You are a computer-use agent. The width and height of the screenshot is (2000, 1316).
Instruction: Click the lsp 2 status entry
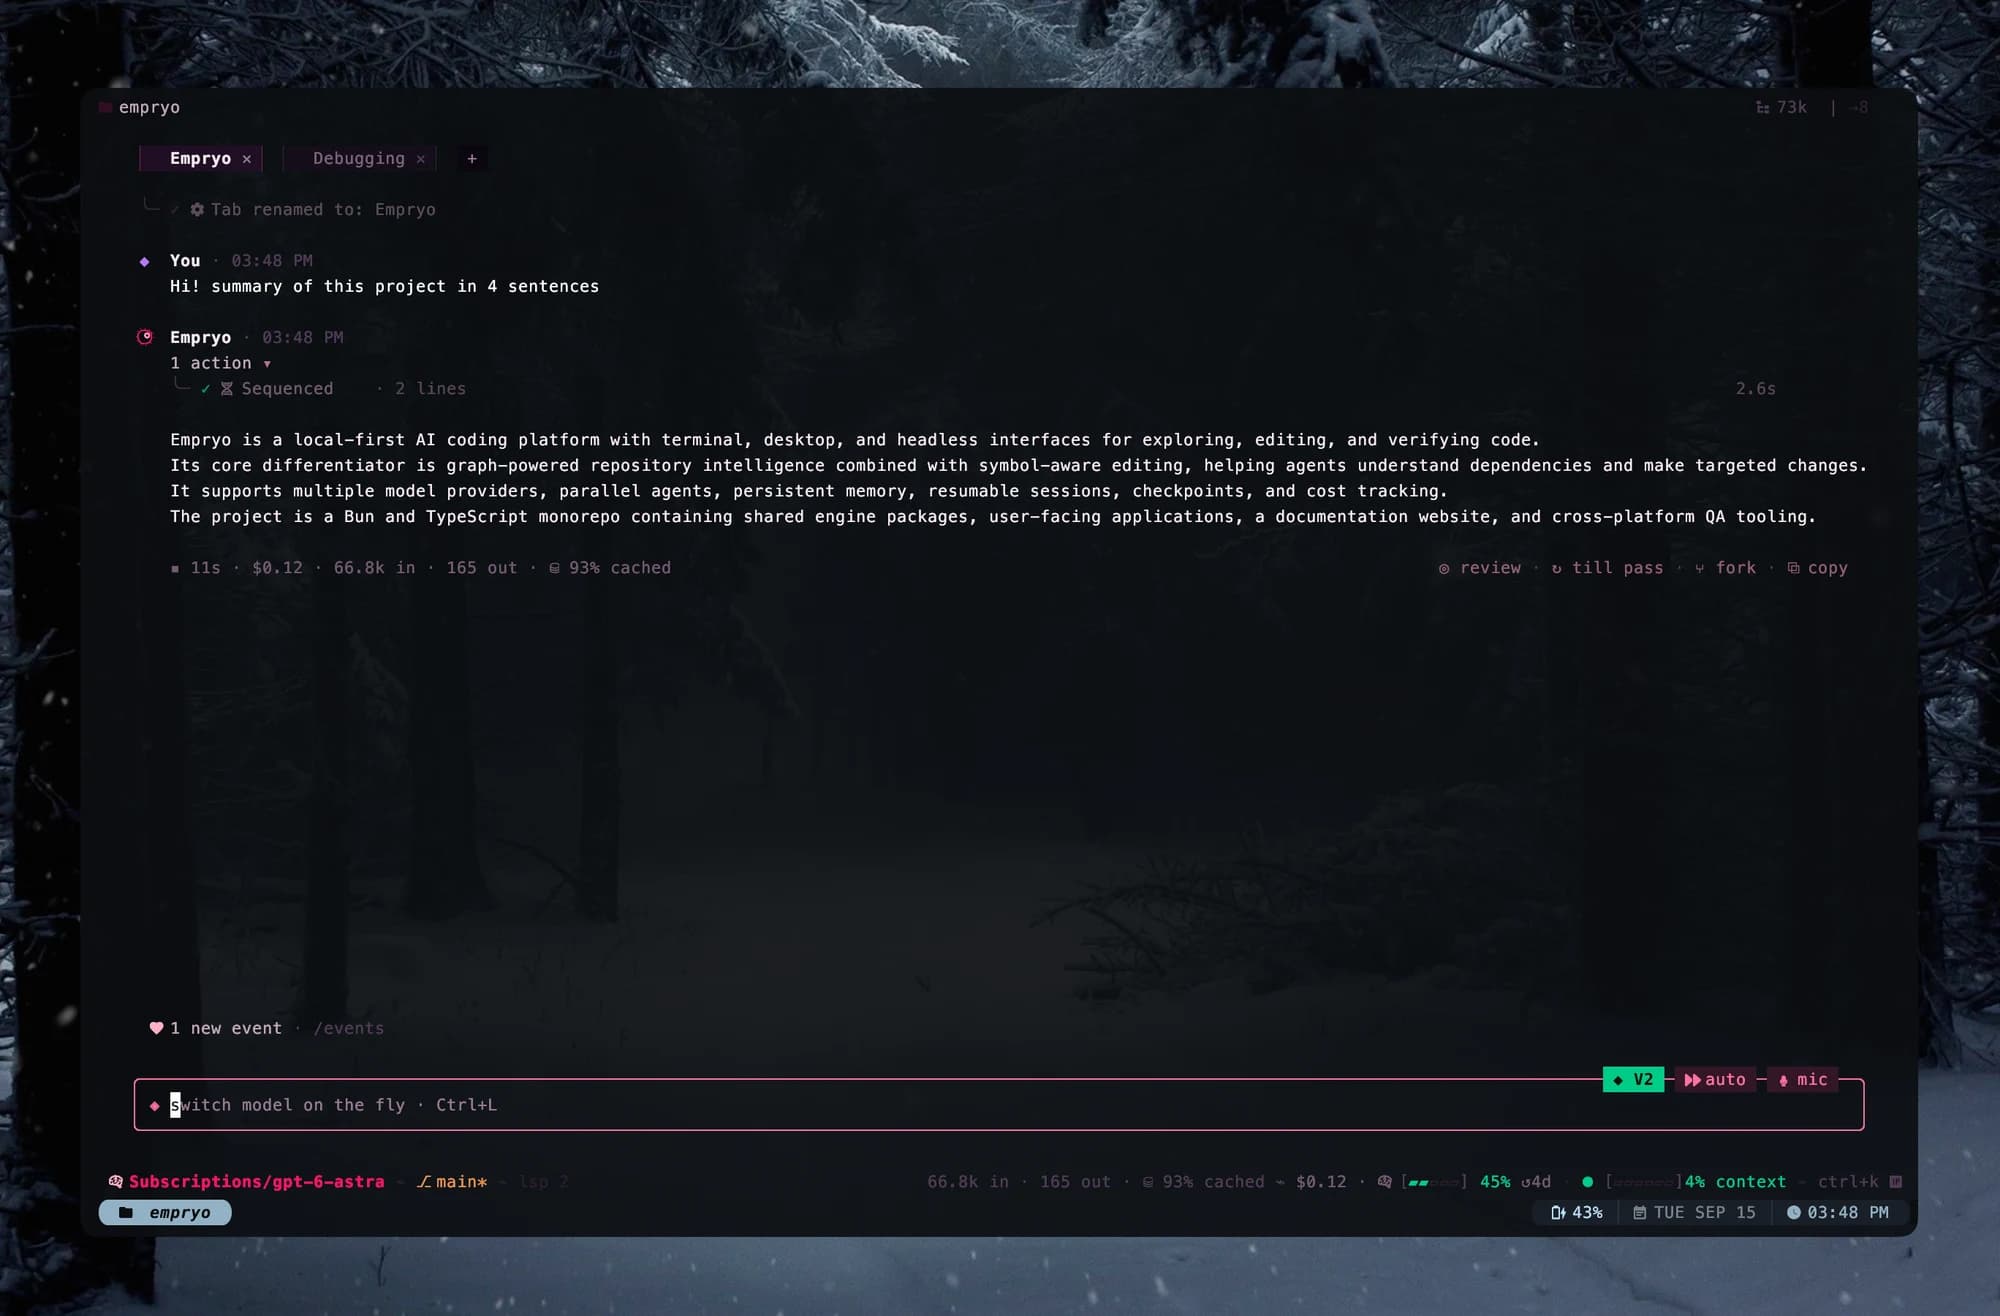coord(544,1182)
